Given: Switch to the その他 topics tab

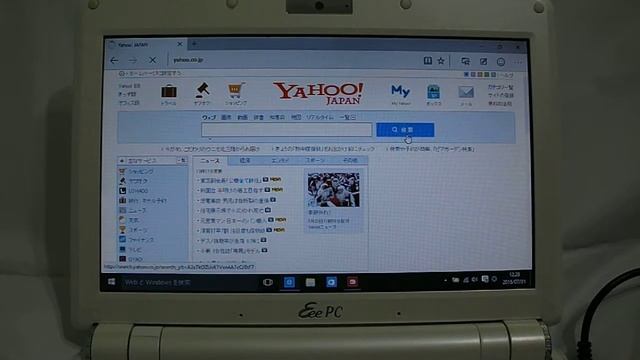Looking at the screenshot, I should (x=350, y=160).
